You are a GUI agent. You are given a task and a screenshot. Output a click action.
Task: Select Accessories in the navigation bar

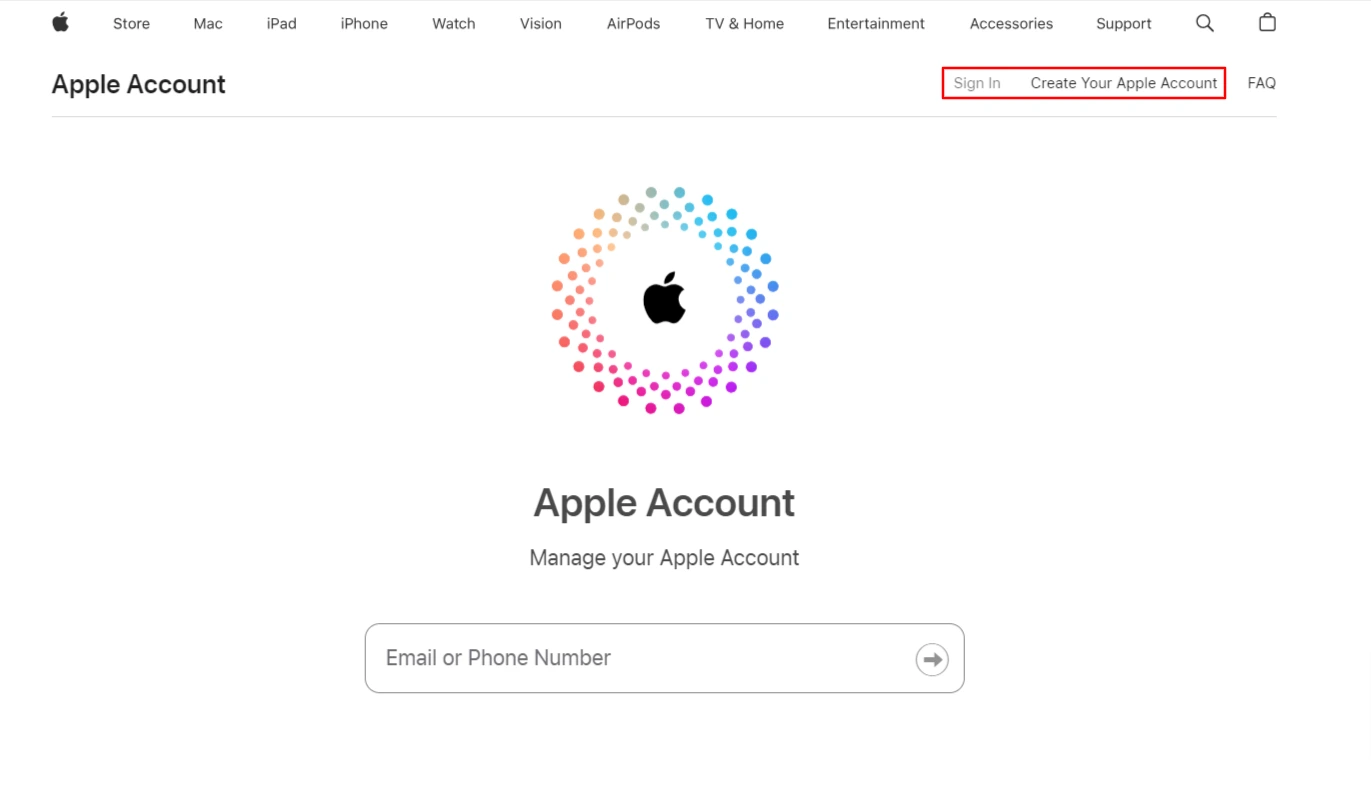[1011, 24]
